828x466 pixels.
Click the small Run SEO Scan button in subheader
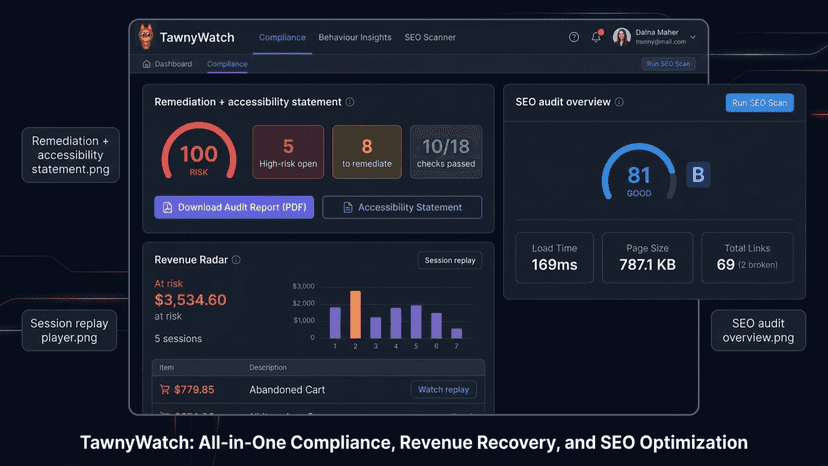(x=668, y=64)
